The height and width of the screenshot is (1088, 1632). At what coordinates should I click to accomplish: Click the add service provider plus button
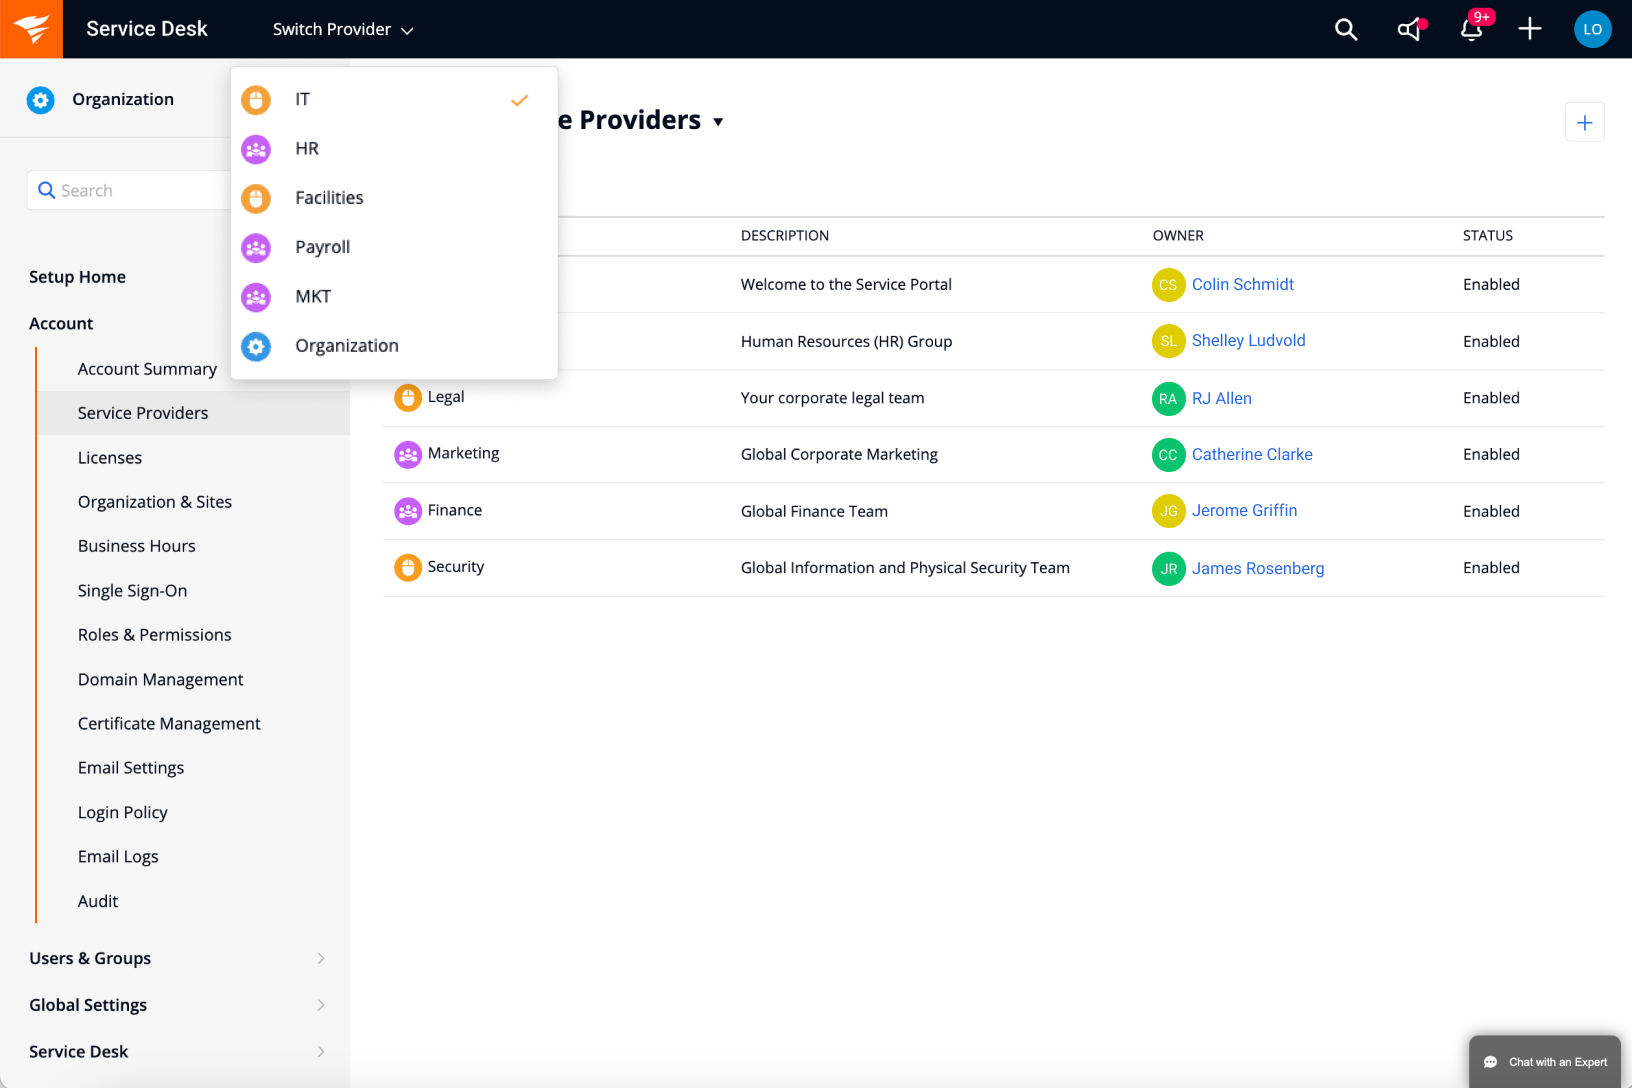tap(1584, 123)
